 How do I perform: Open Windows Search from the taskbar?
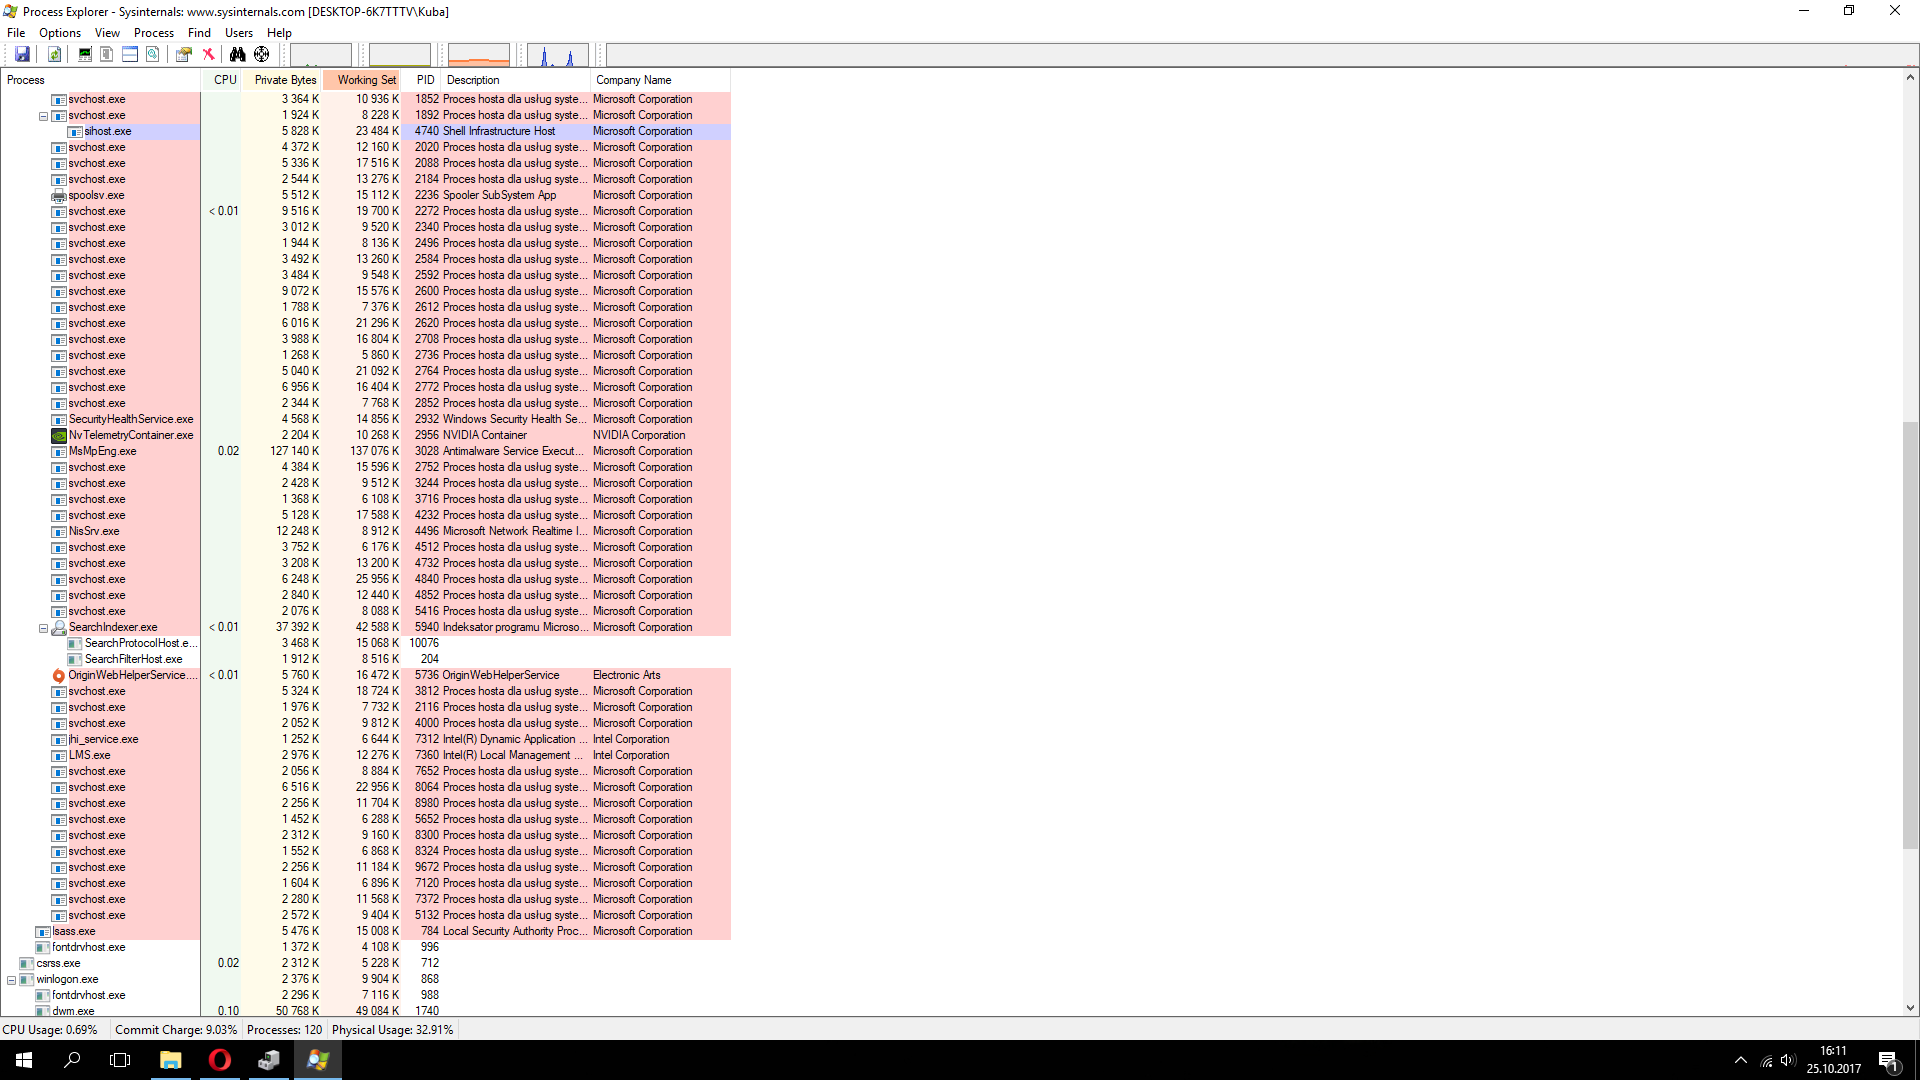coord(72,1060)
